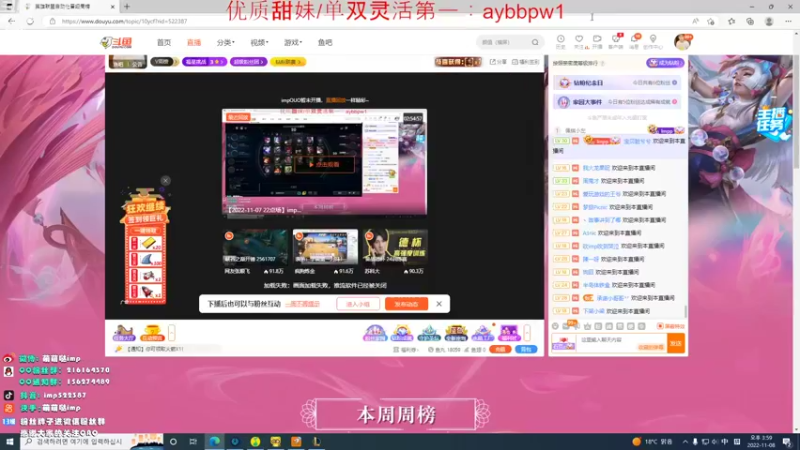Expand the gift bar right arrow
This screenshot has width=800, height=450.
(527, 333)
